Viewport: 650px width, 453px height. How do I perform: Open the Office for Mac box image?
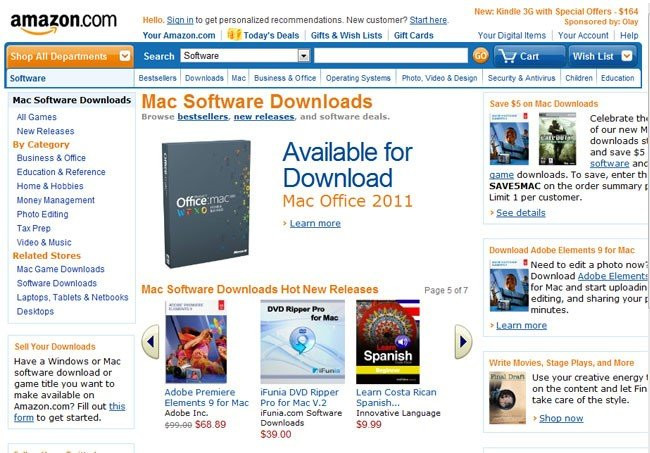pos(206,204)
